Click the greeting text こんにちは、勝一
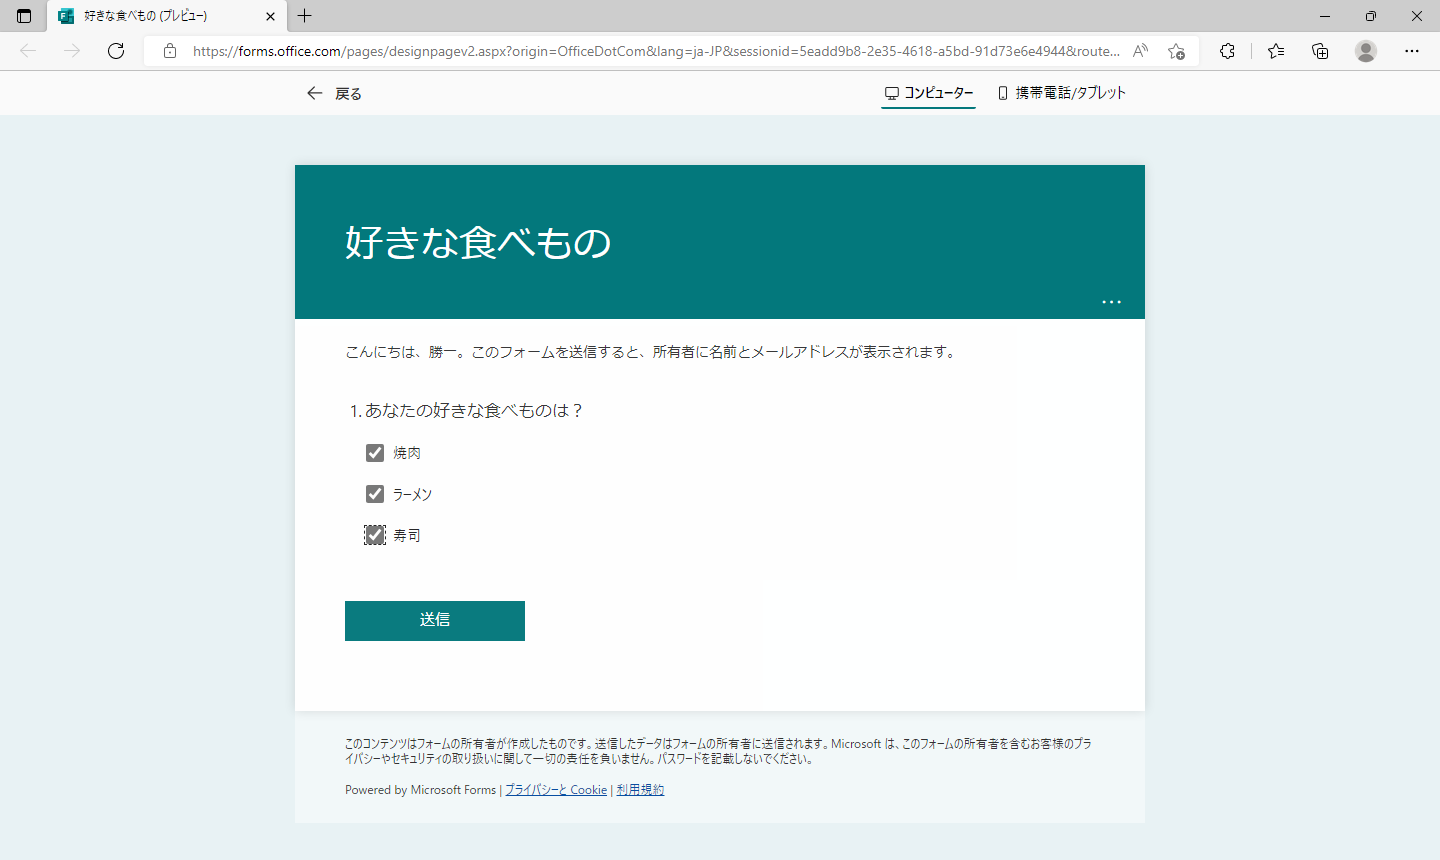 pos(400,352)
